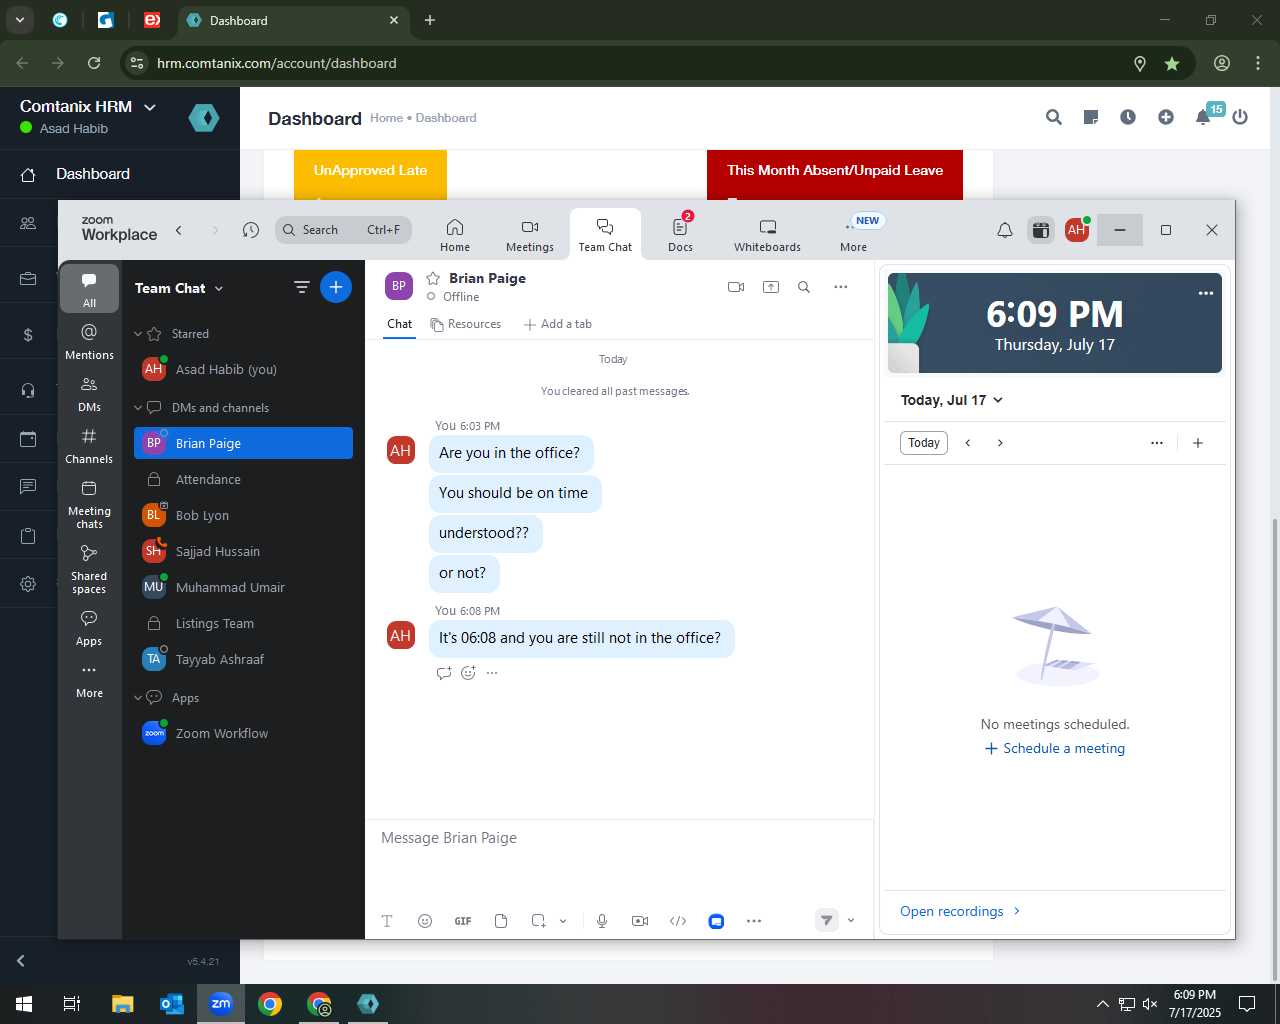Image resolution: width=1280 pixels, height=1024 pixels.
Task: Add calendar event with plus icon
Action: (1198, 443)
